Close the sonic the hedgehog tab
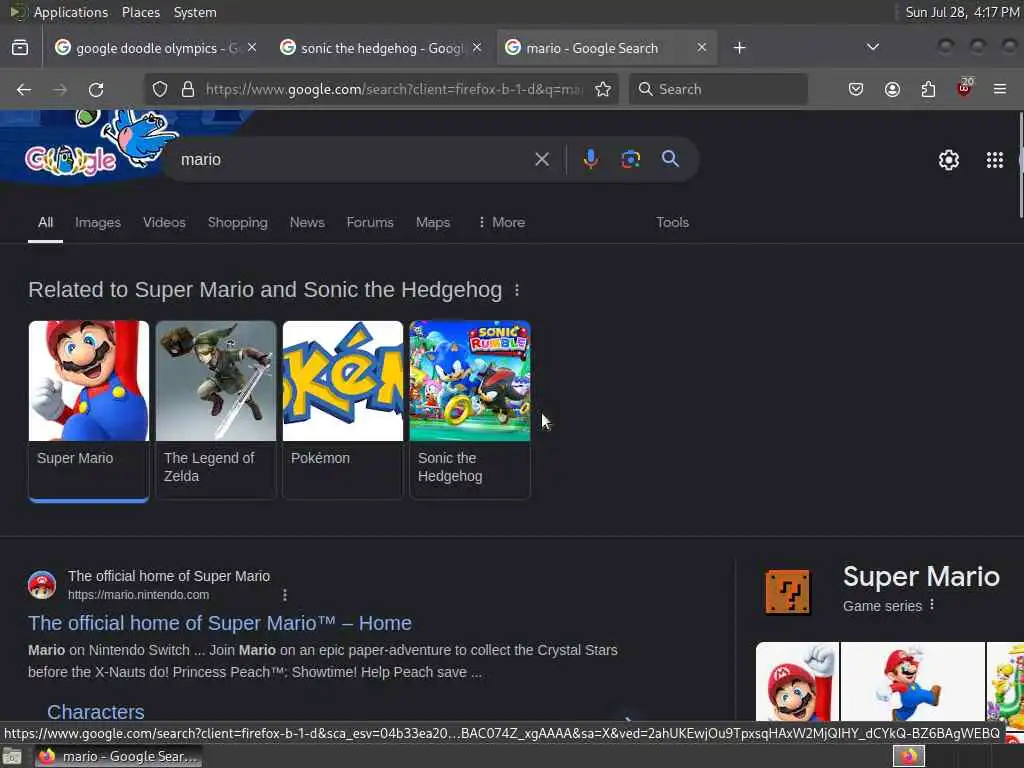The width and height of the screenshot is (1024, 768). 477,48
